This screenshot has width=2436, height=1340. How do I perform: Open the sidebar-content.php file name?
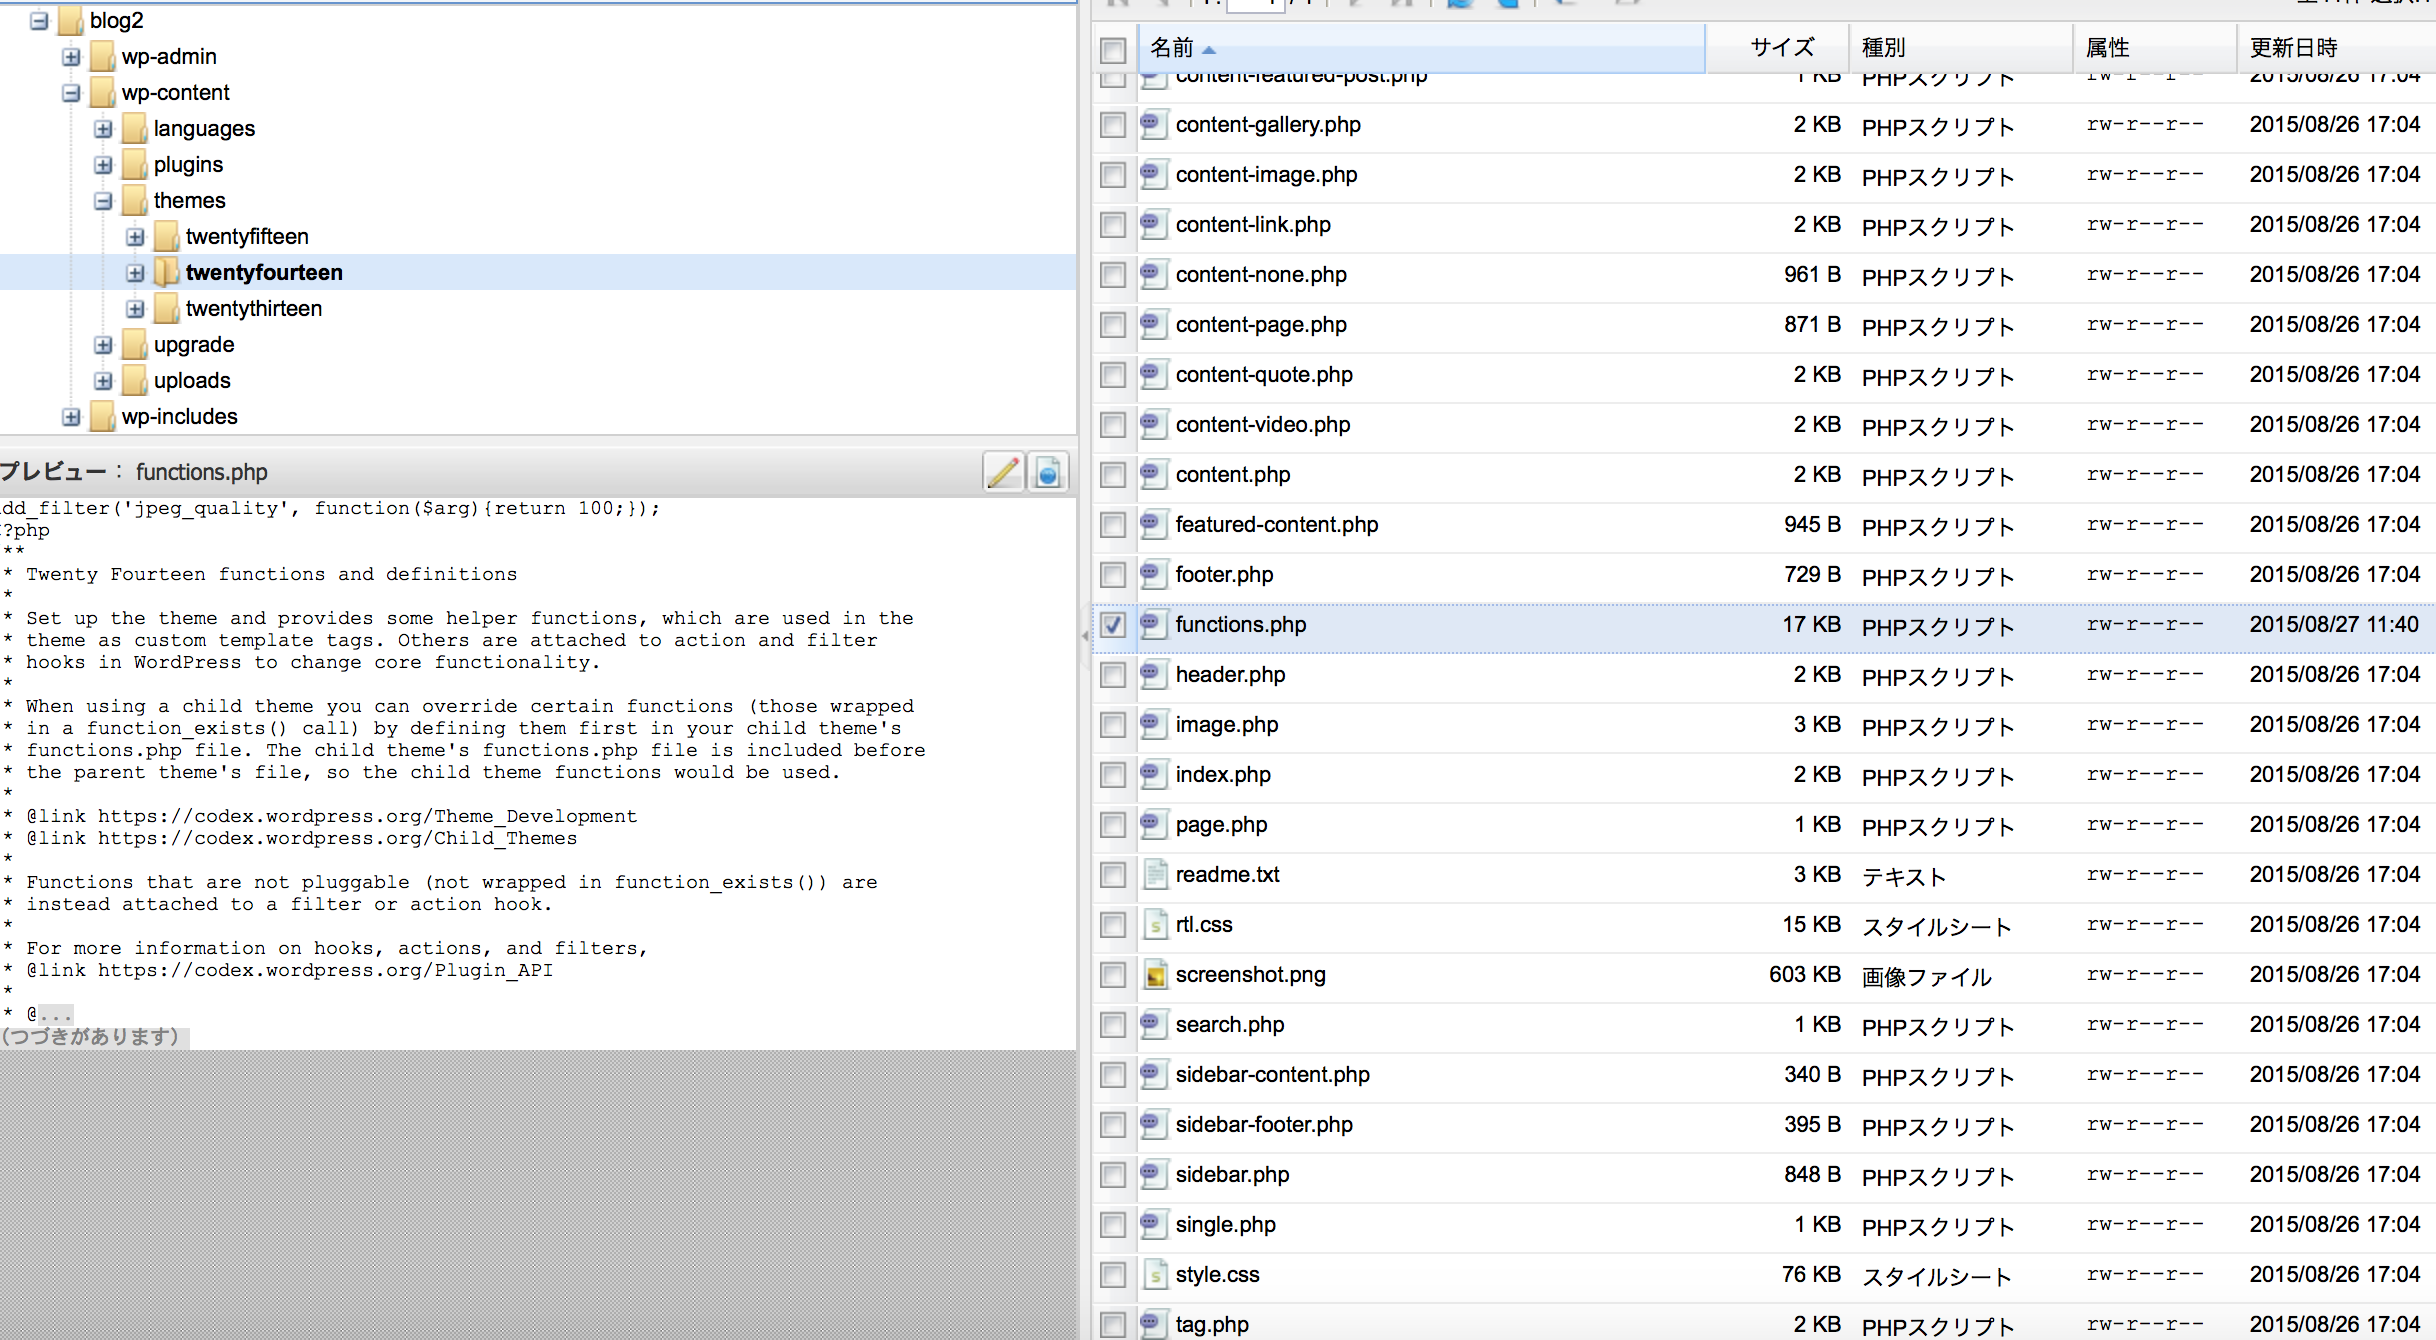tap(1273, 1075)
